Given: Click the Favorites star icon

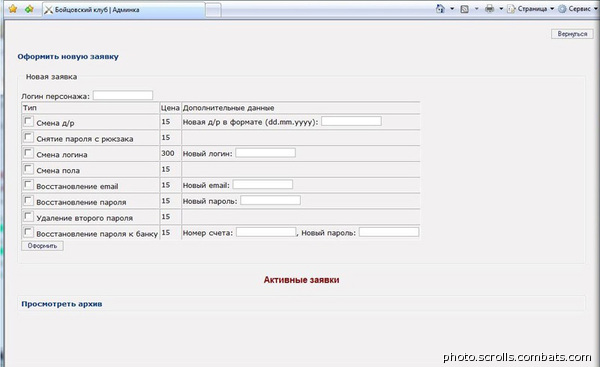Looking at the screenshot, I should point(13,9).
